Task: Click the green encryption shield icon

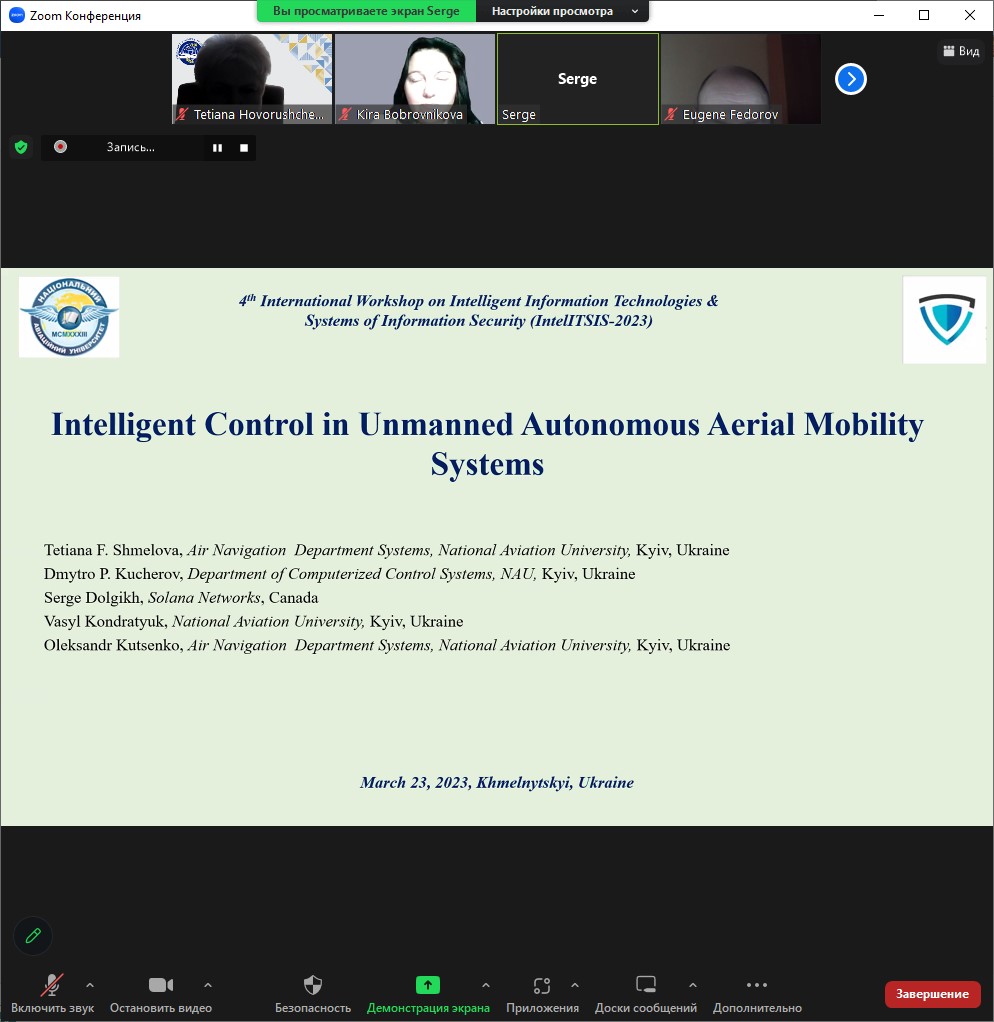Action: [20, 147]
